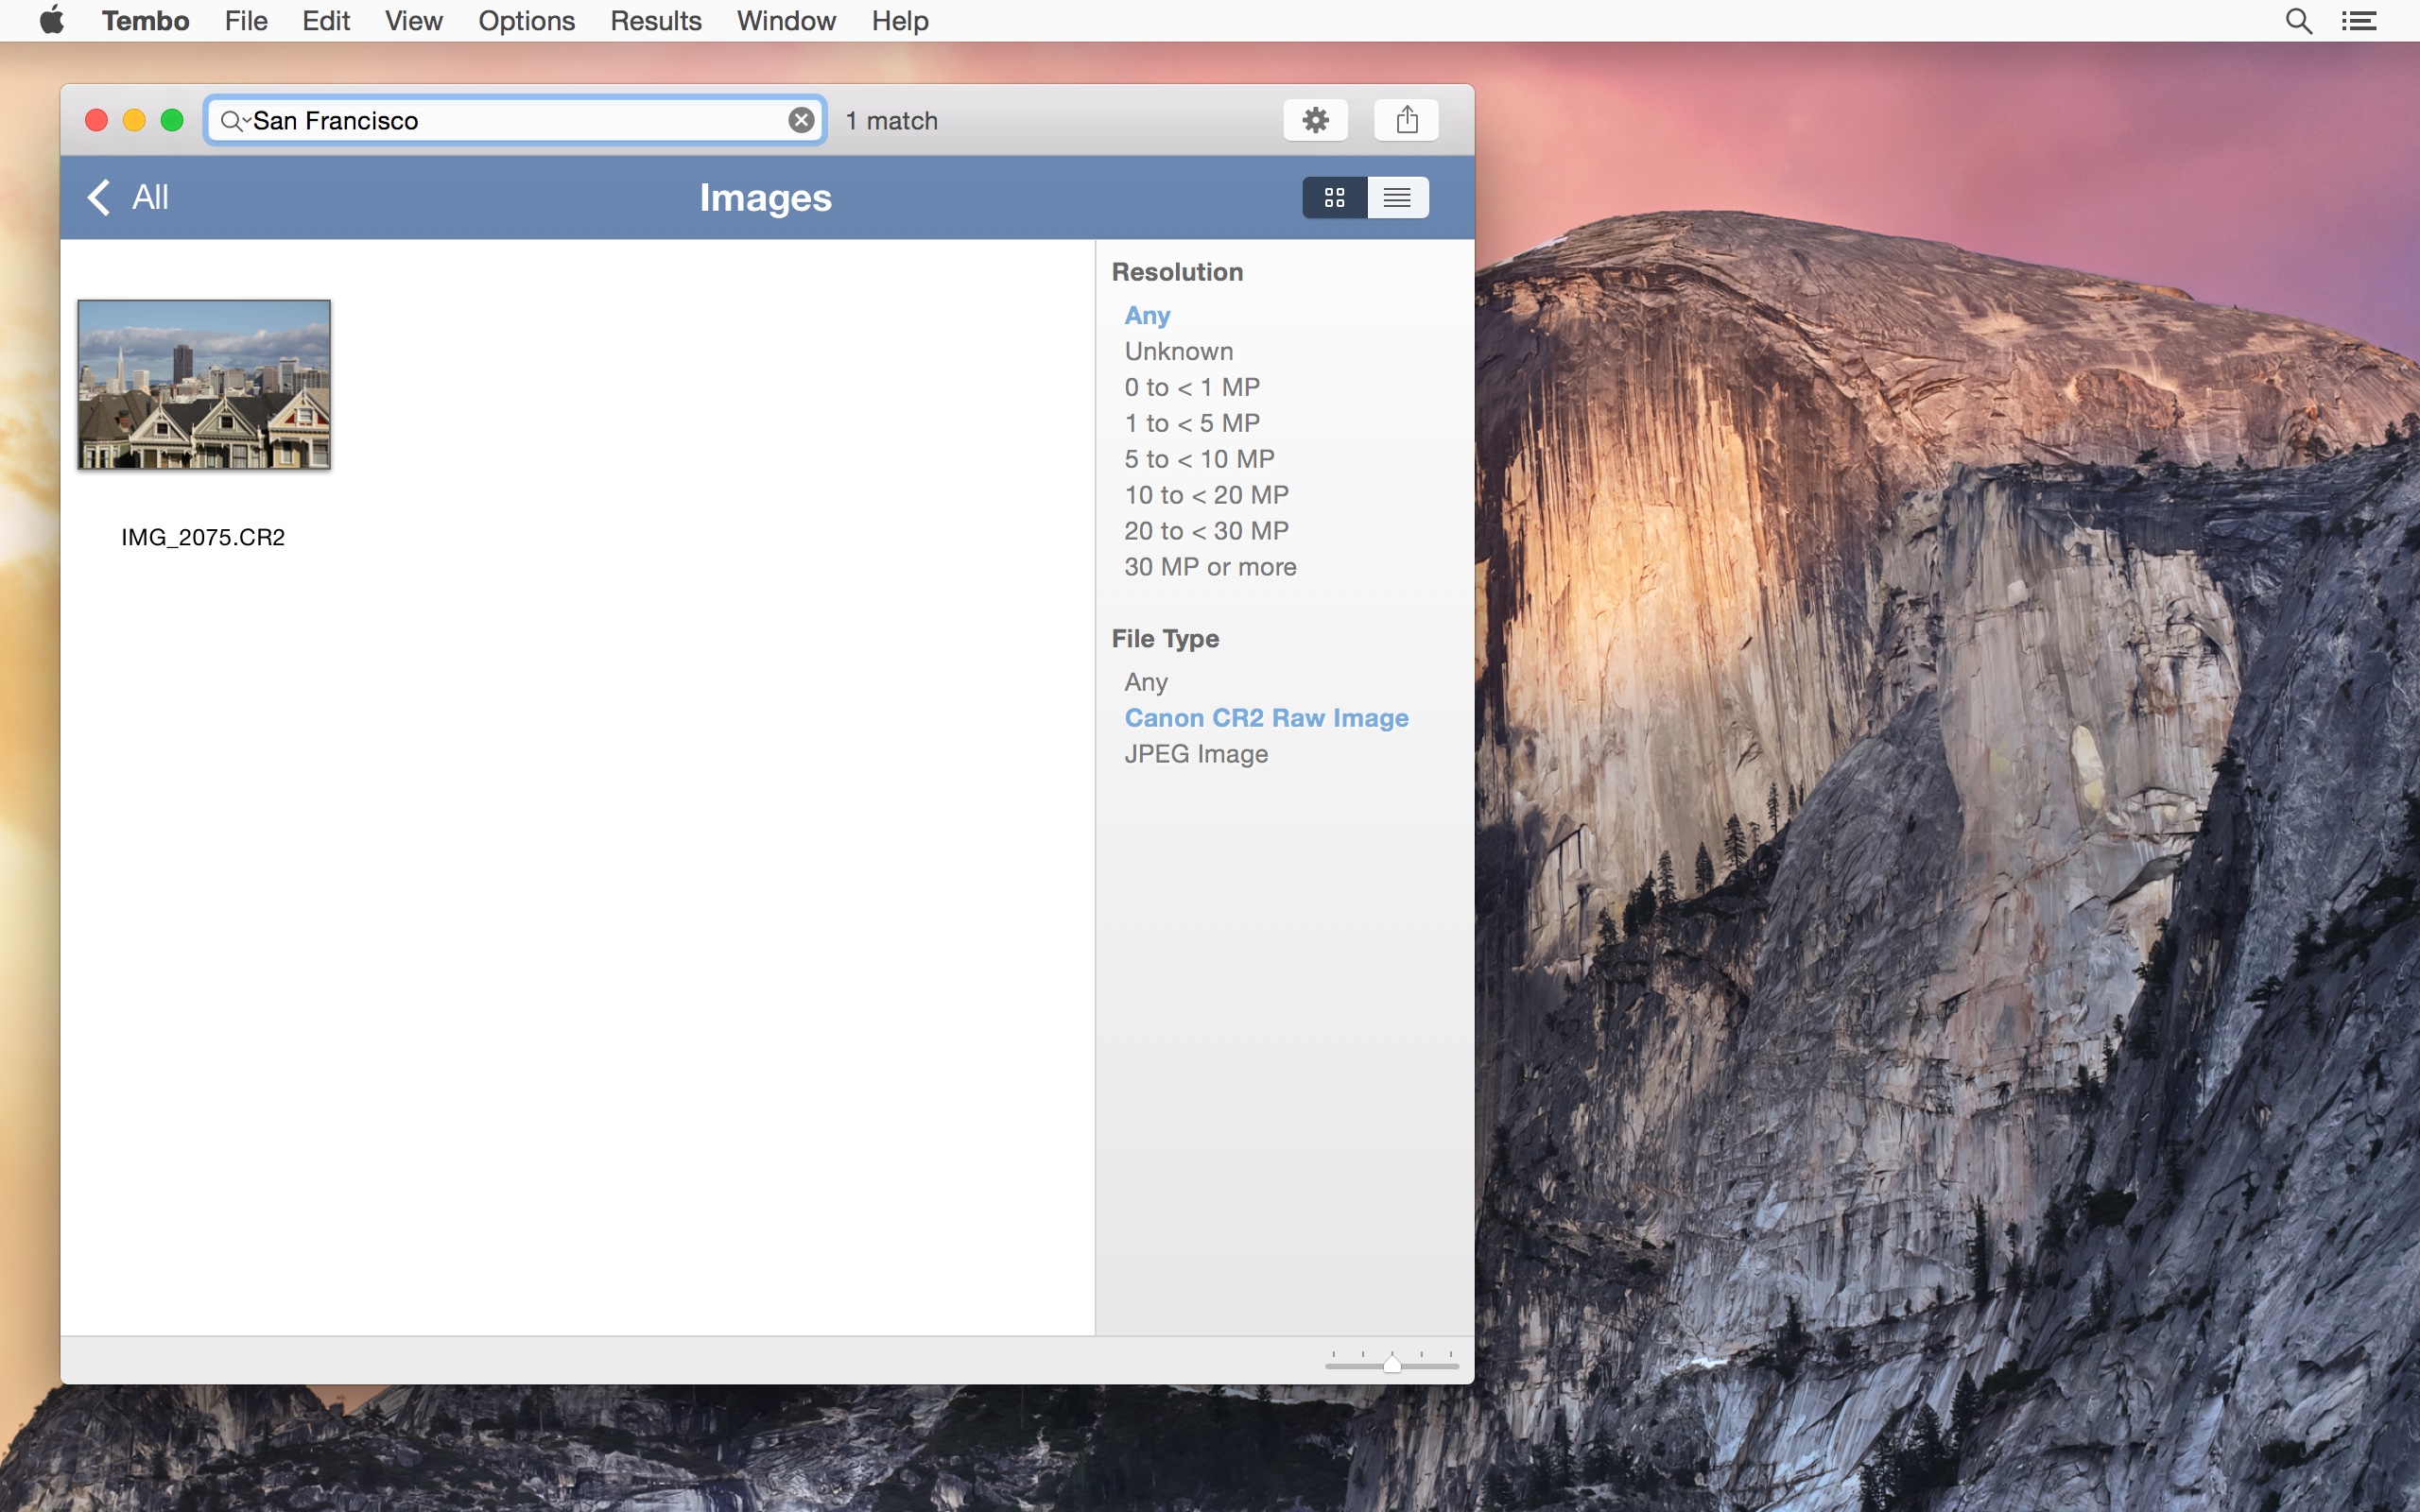2420x1512 pixels.
Task: Open the share button in toolbar
Action: (1406, 120)
